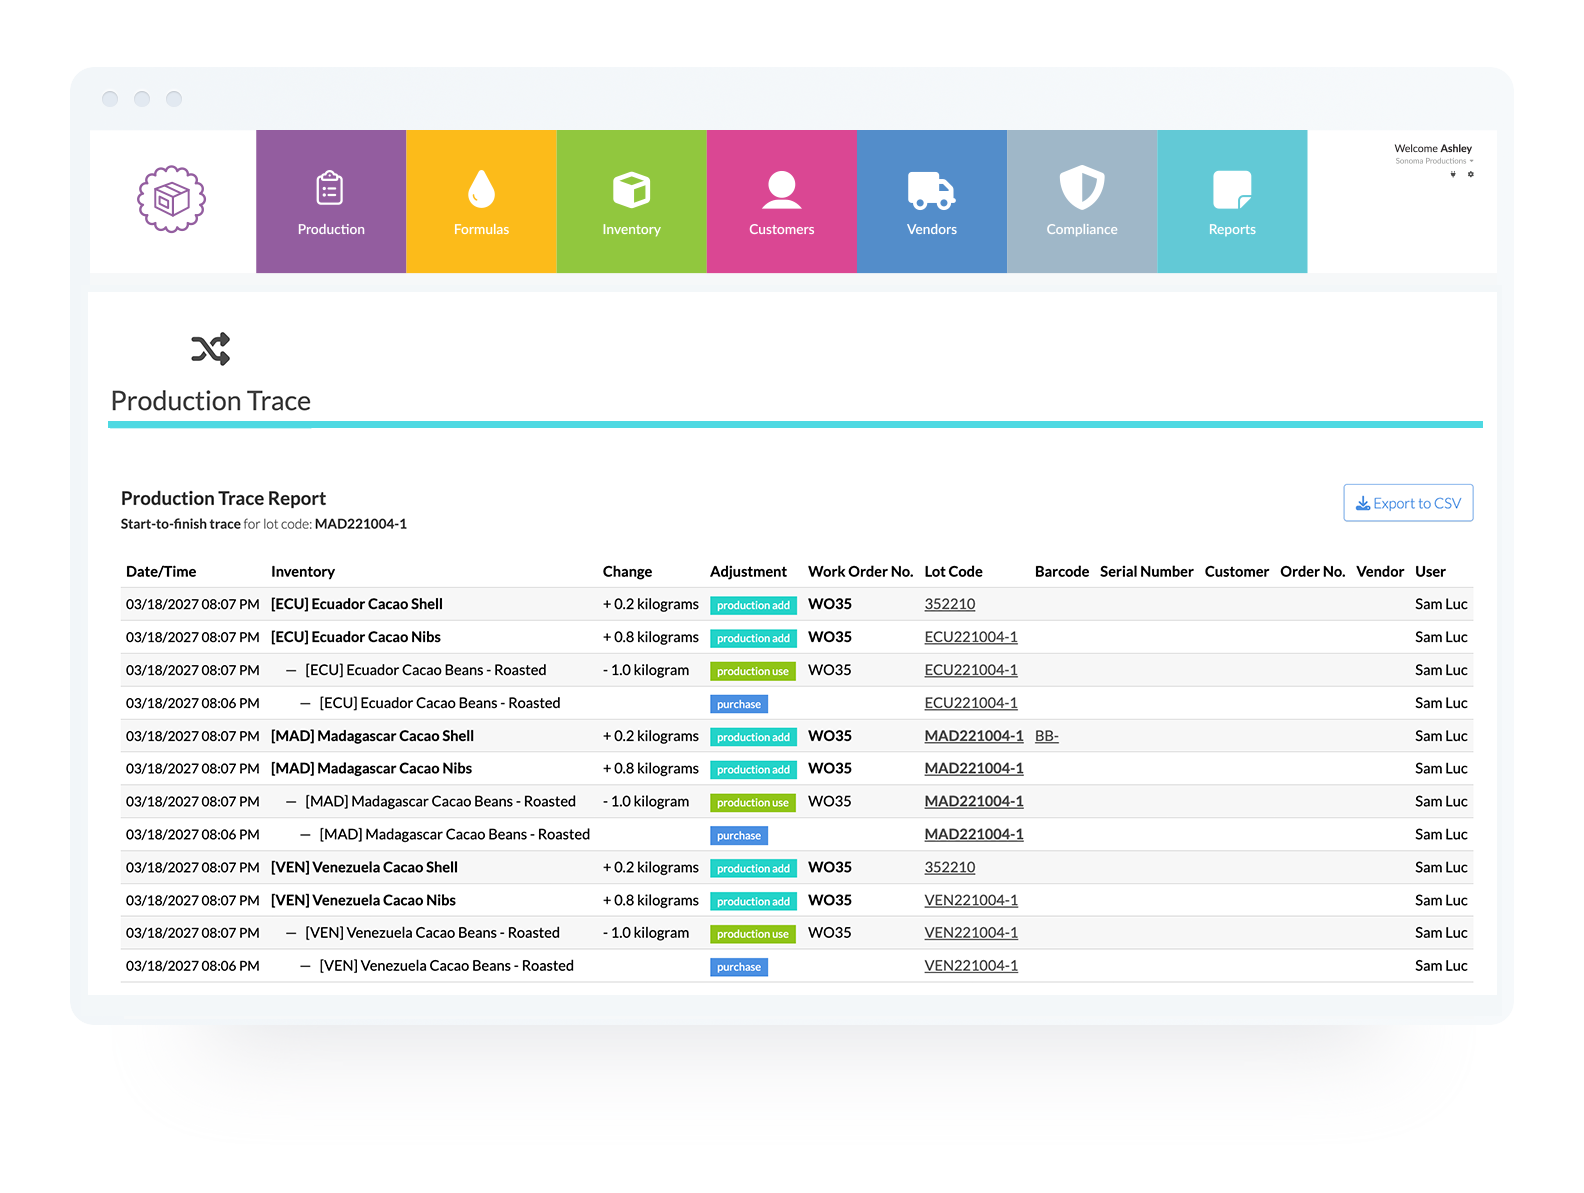Screen dimensions: 1584x1193
Task: Open lot MAD221004-1 in Madagascar Cacao Shell row
Action: pos(974,736)
